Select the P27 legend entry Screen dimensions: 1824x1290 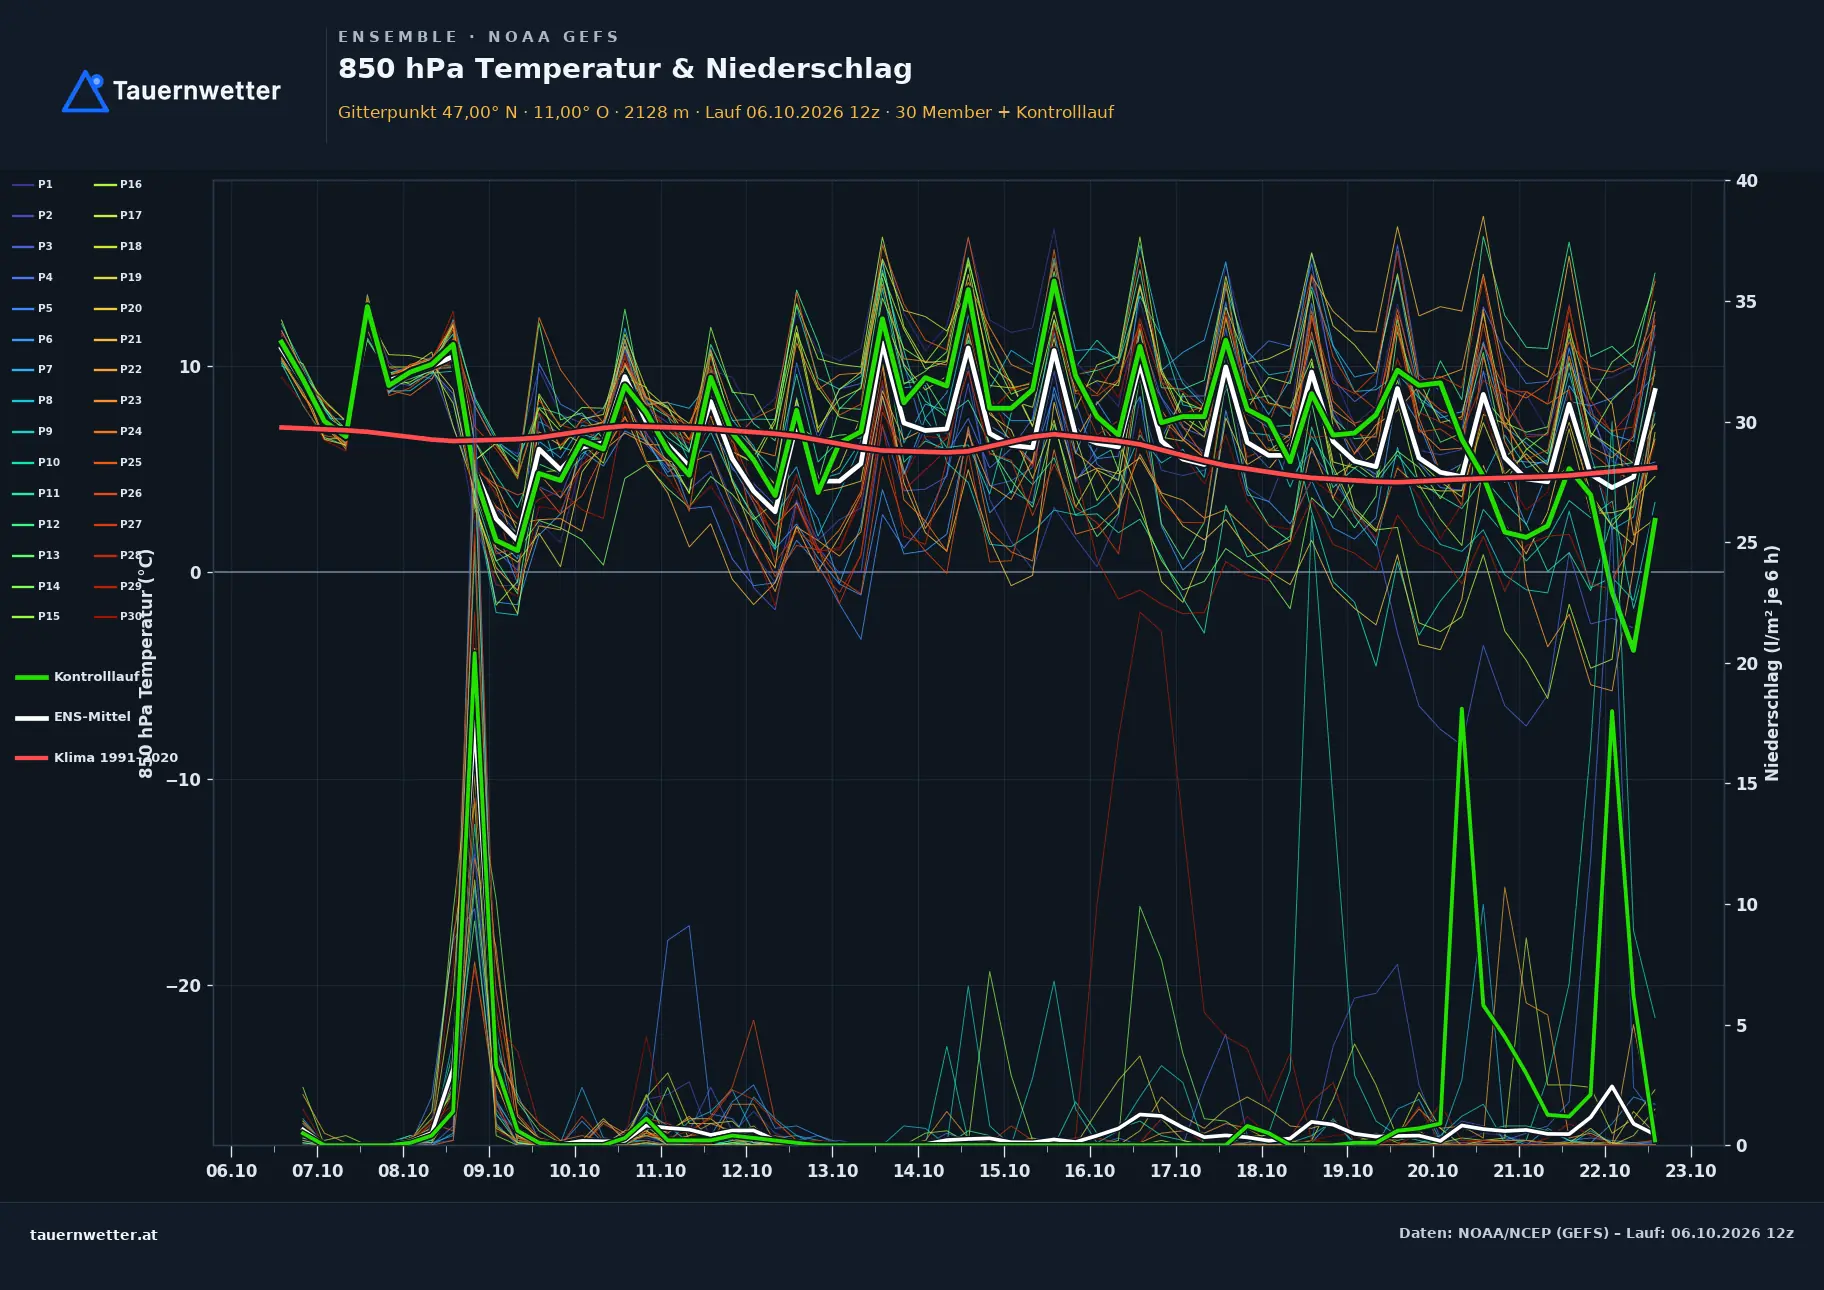point(118,524)
